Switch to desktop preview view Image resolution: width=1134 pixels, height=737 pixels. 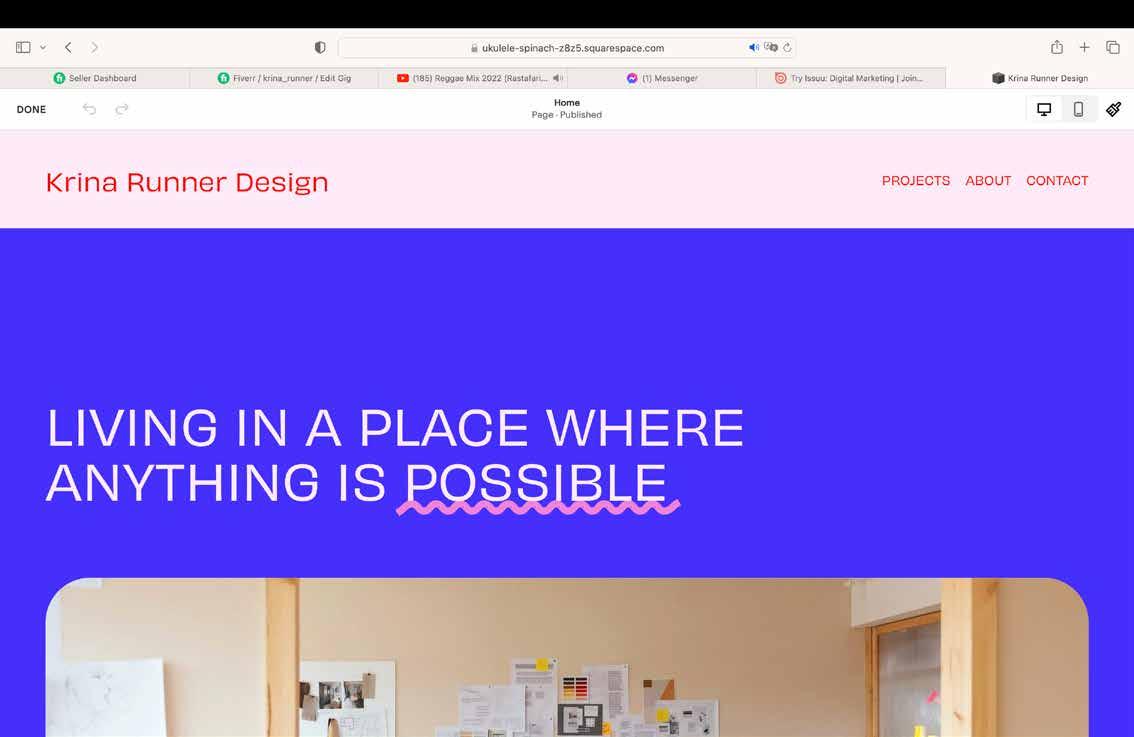[1044, 109]
